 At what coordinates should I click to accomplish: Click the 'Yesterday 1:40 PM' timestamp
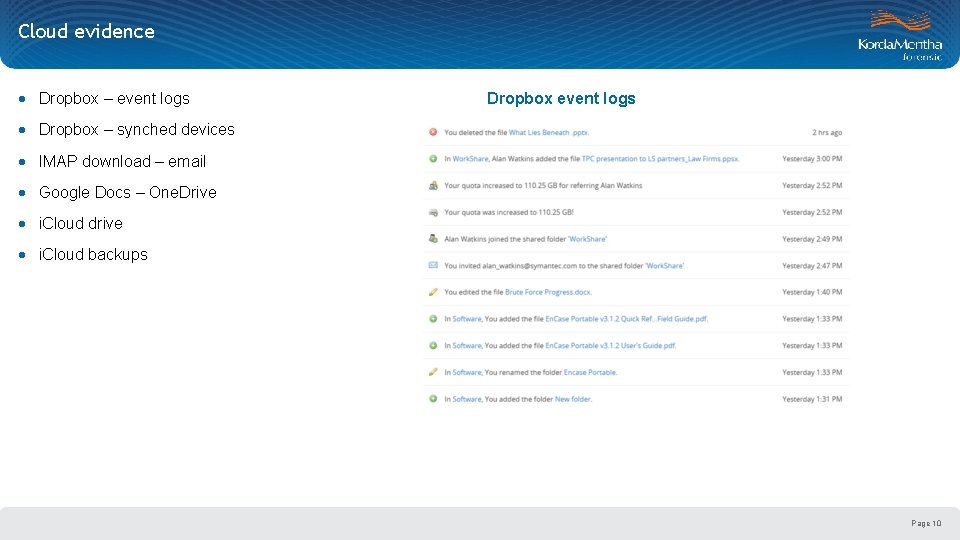(812, 292)
